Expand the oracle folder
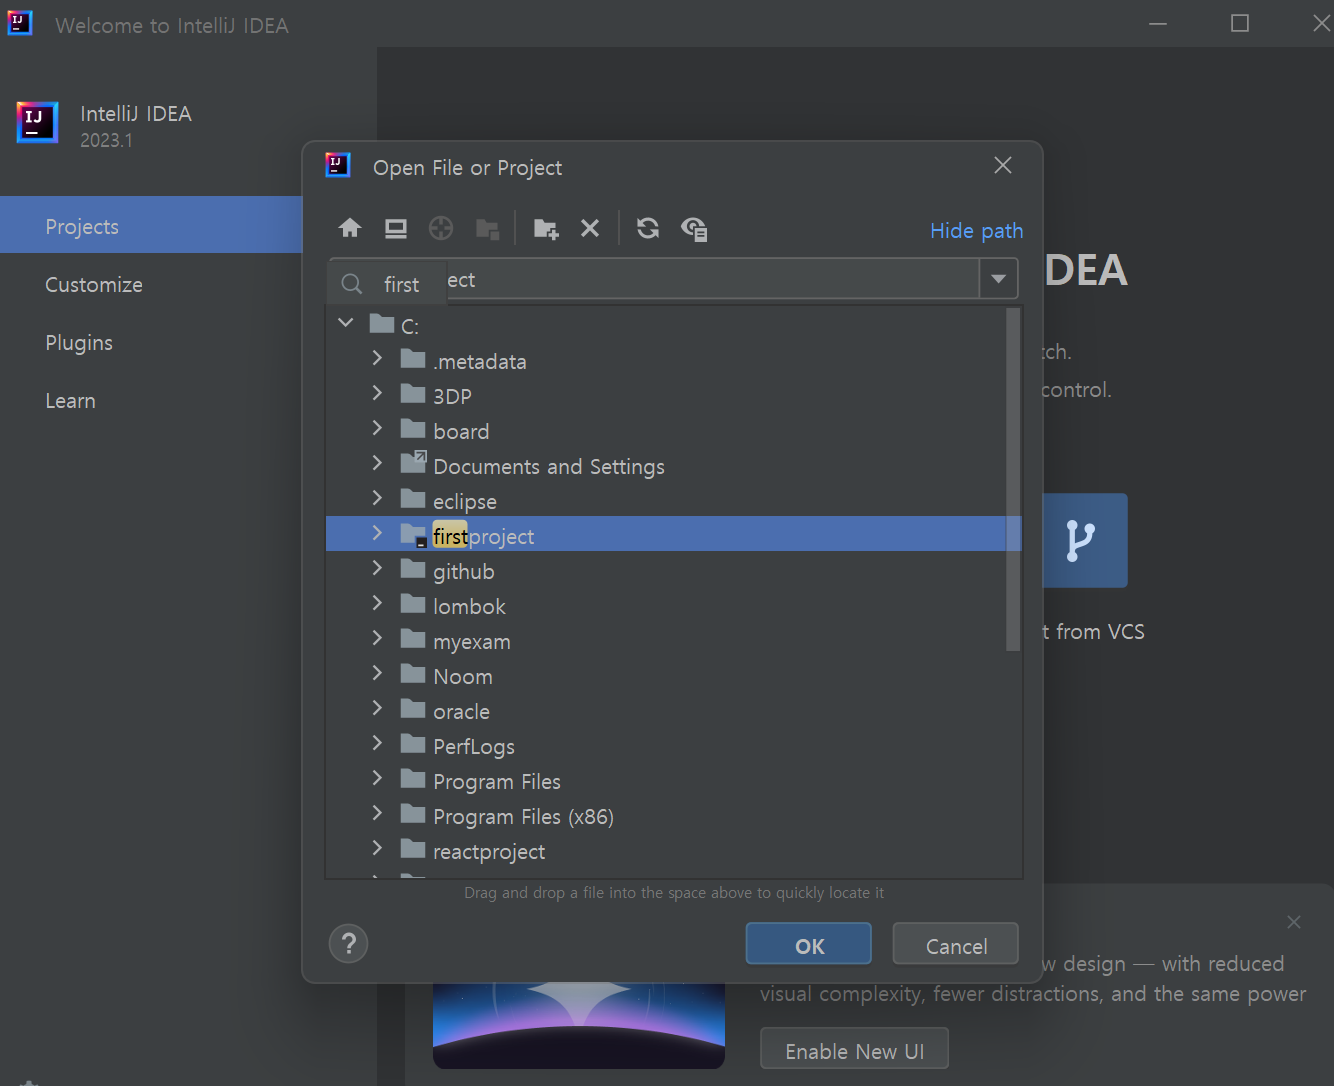Screen dimensions: 1334x1086 pos(377,708)
